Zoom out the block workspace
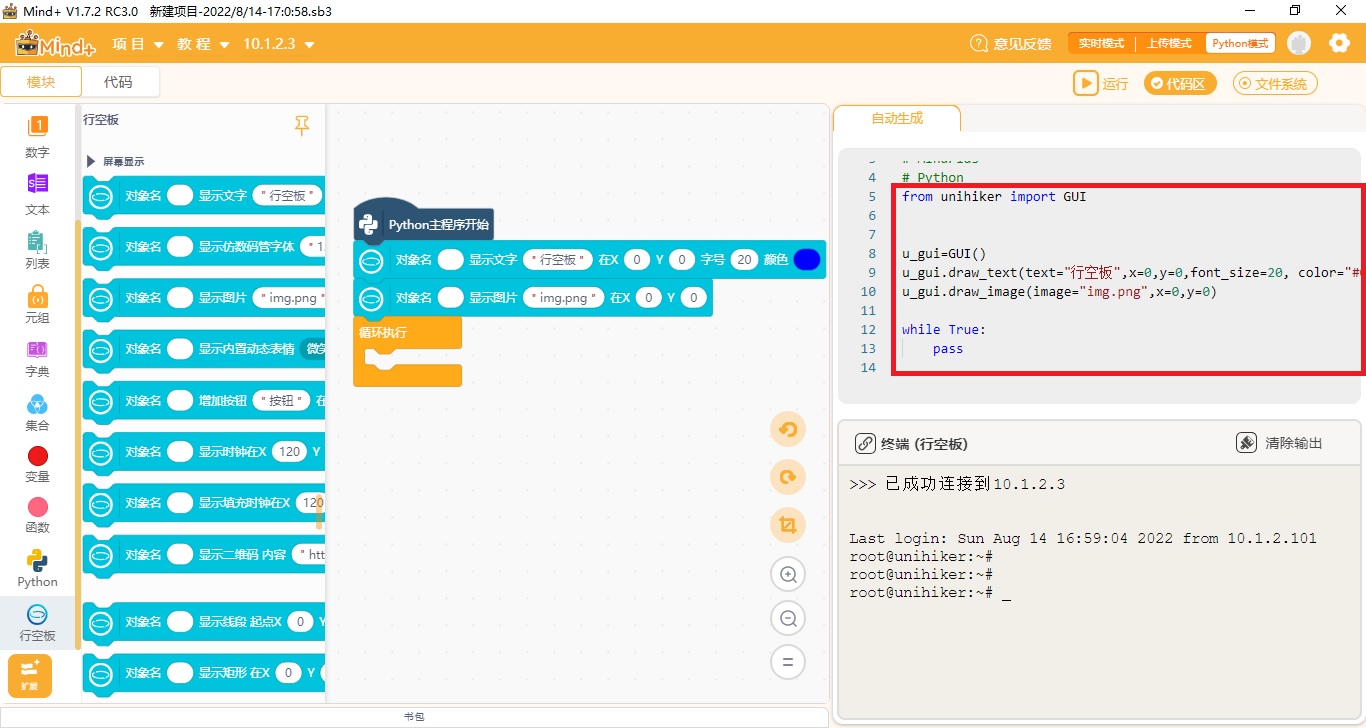This screenshot has width=1366, height=728. [788, 618]
